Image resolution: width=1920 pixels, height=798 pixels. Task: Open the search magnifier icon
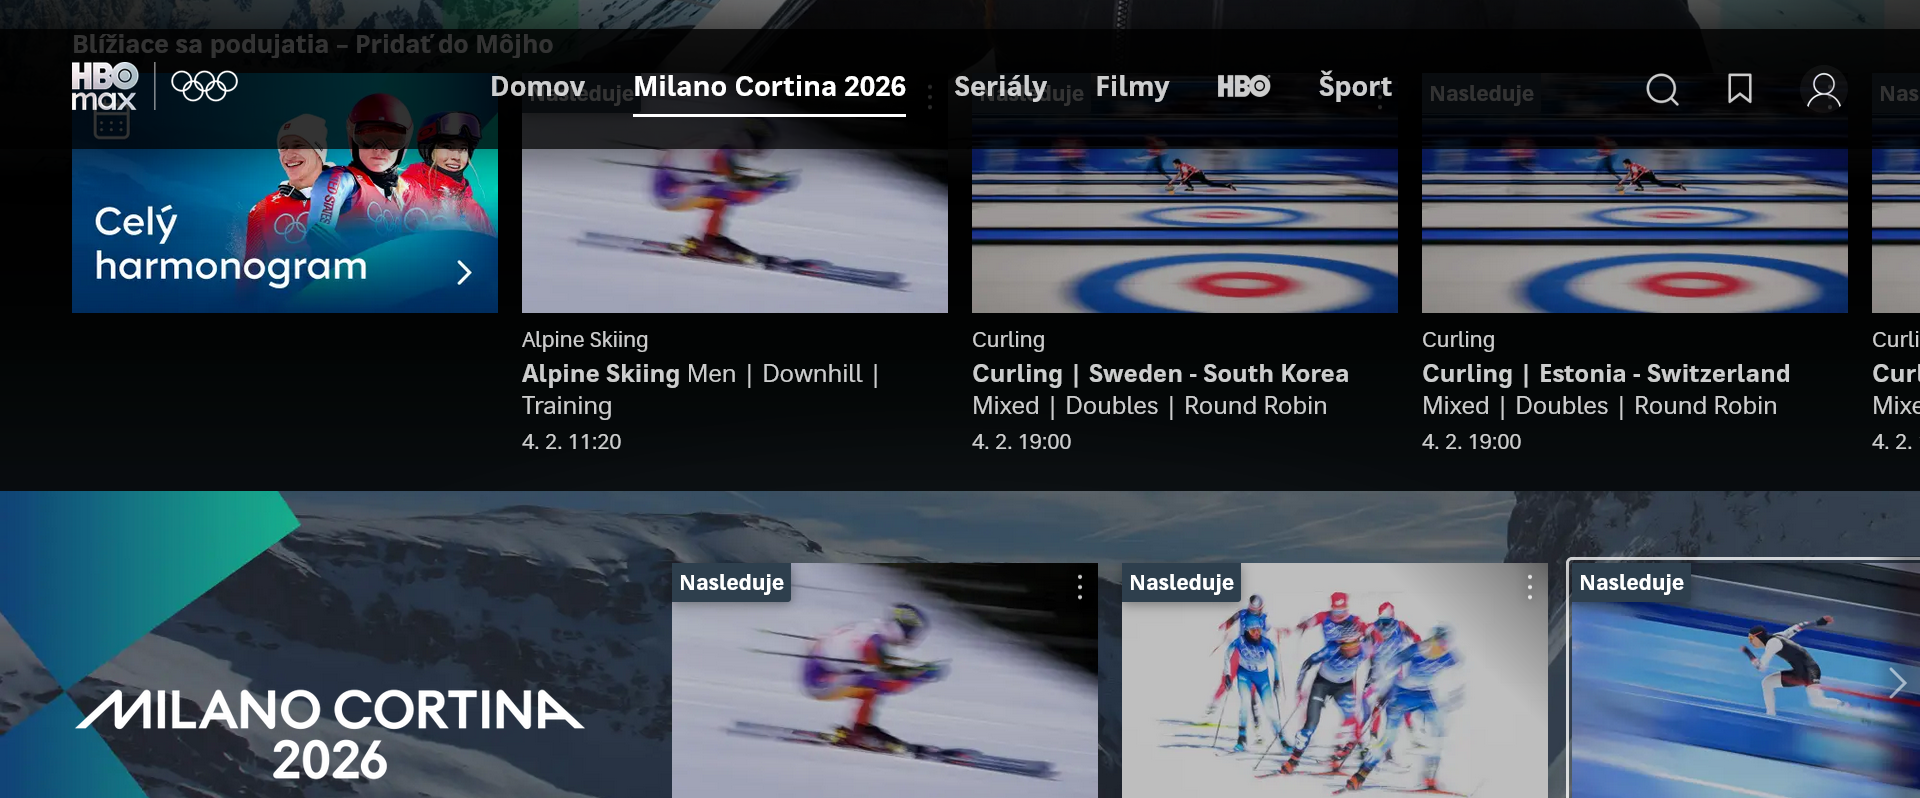[1662, 89]
